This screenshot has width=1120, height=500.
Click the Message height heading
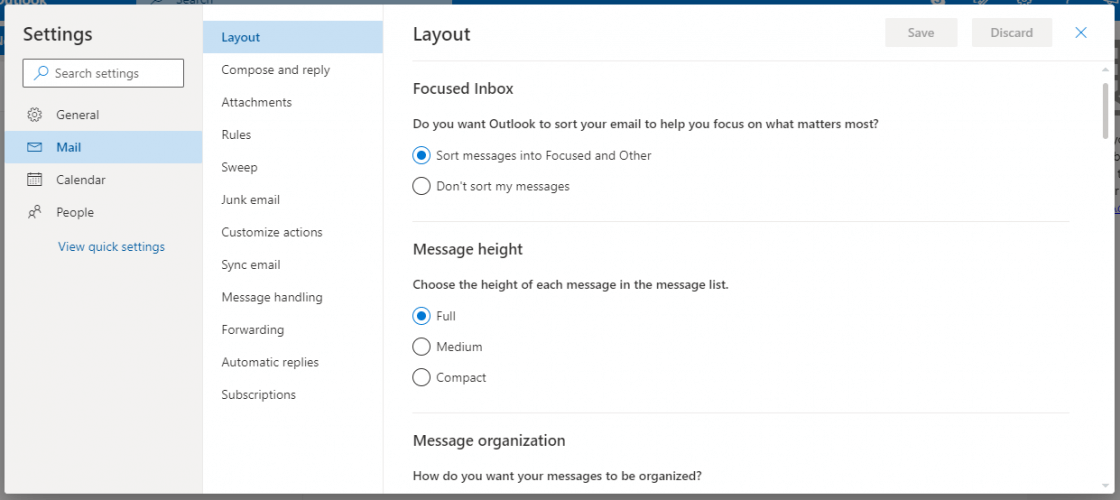click(468, 249)
